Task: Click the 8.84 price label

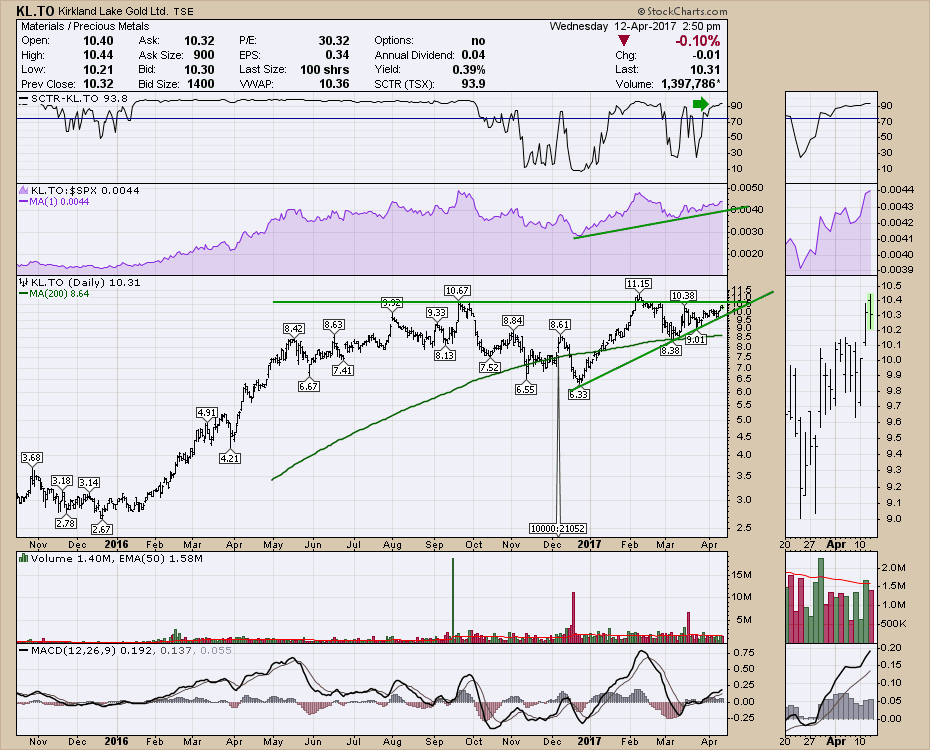Action: pyautogui.click(x=512, y=321)
